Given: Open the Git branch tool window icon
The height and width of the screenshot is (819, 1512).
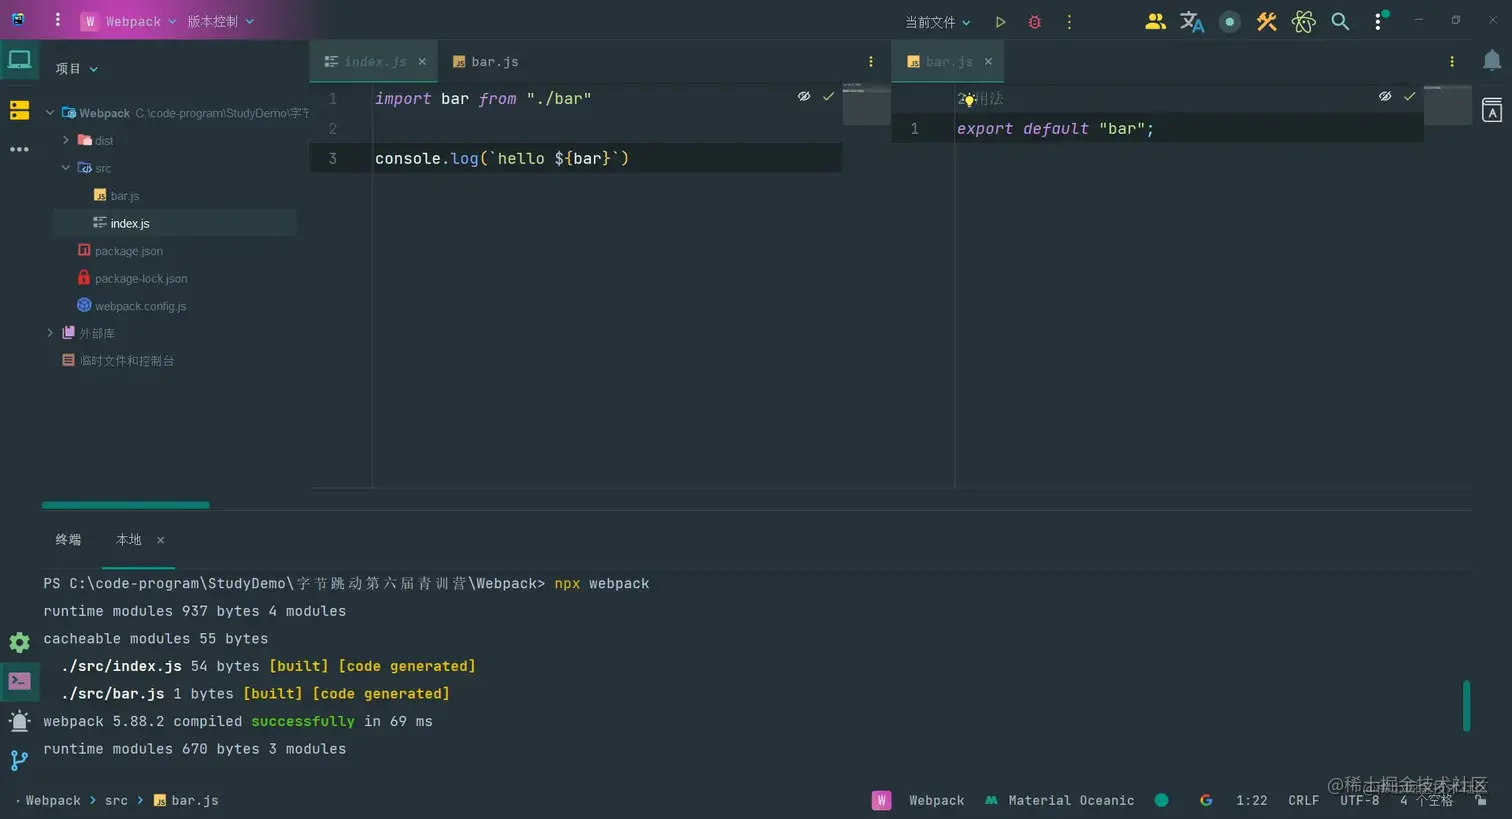Looking at the screenshot, I should pos(19,760).
